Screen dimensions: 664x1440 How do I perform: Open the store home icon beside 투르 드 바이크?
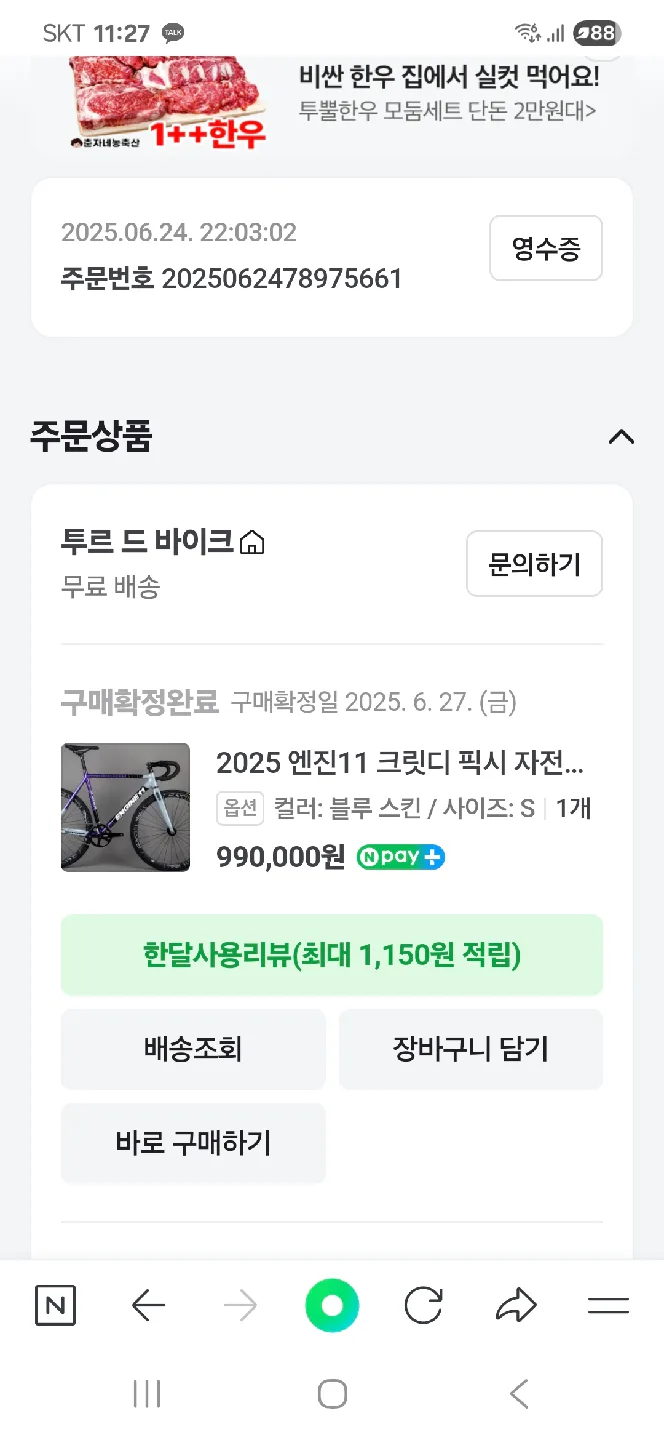(x=253, y=544)
